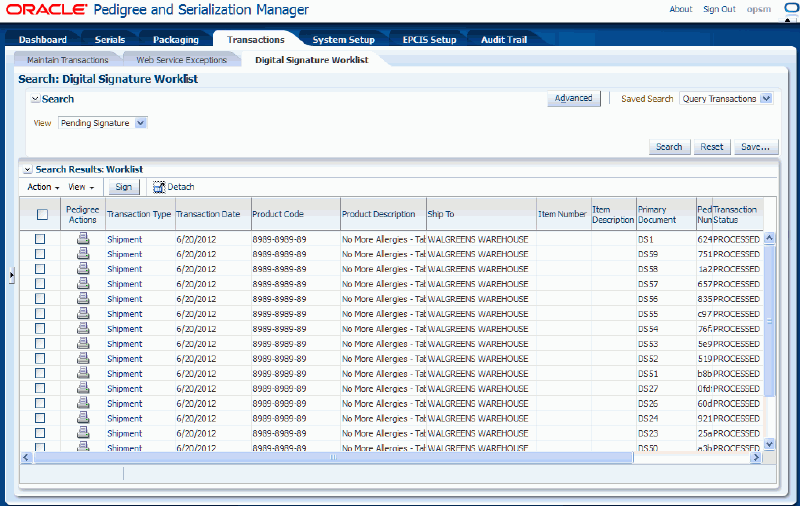Collapse the Search Results: Worklist section
This screenshot has height=506, width=800.
pyautogui.click(x=28, y=169)
